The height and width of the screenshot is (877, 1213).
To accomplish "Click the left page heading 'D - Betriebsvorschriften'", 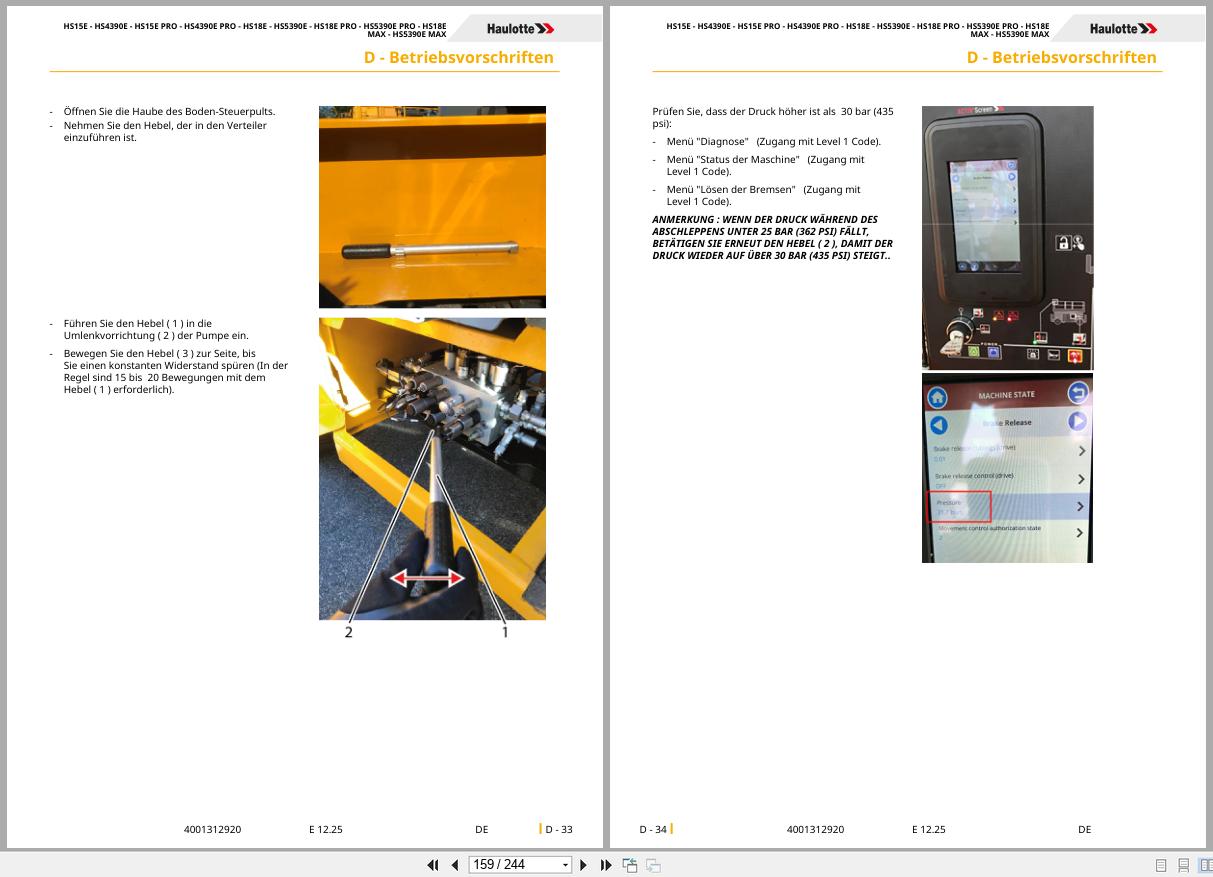I will pos(458,57).
